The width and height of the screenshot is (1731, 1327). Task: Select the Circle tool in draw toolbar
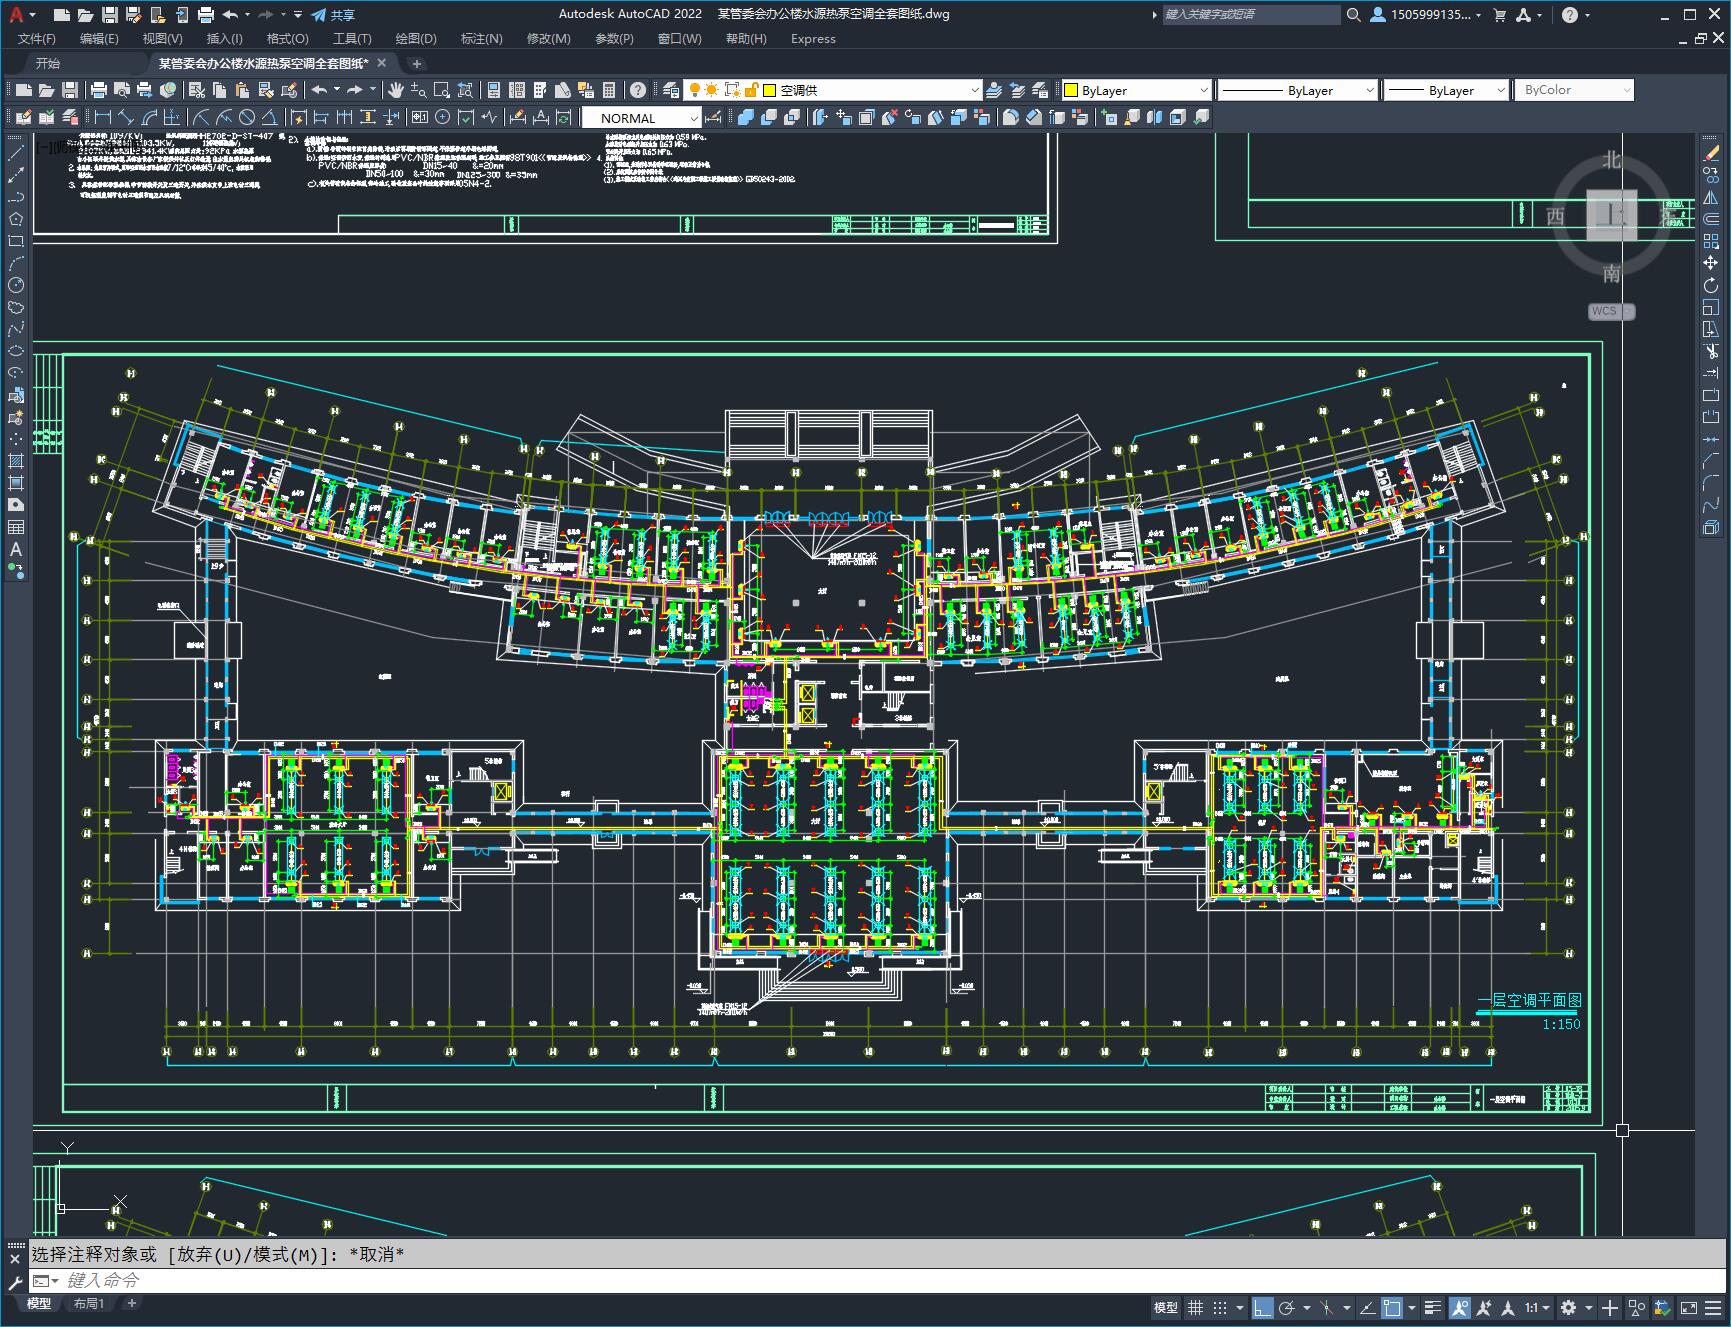coord(15,285)
